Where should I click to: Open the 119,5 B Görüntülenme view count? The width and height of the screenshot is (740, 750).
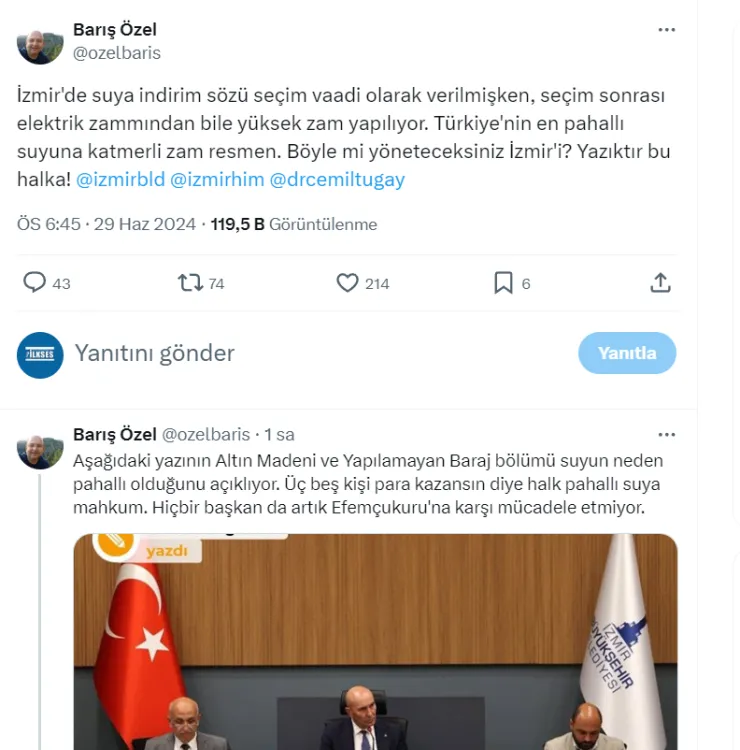[294, 224]
